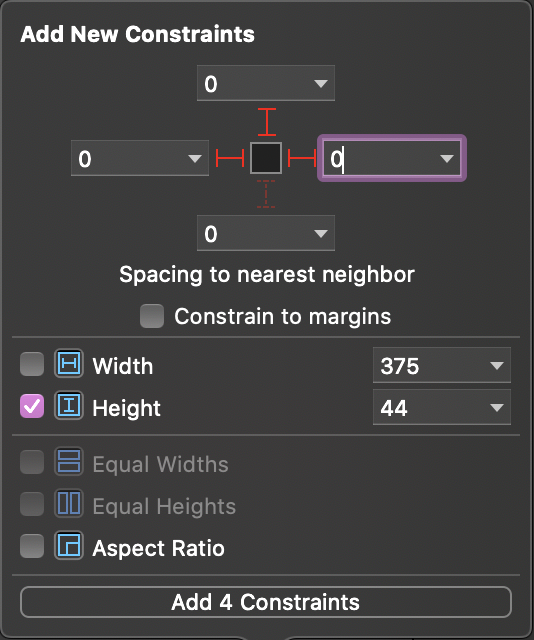Click the Width constraint icon

(69, 363)
